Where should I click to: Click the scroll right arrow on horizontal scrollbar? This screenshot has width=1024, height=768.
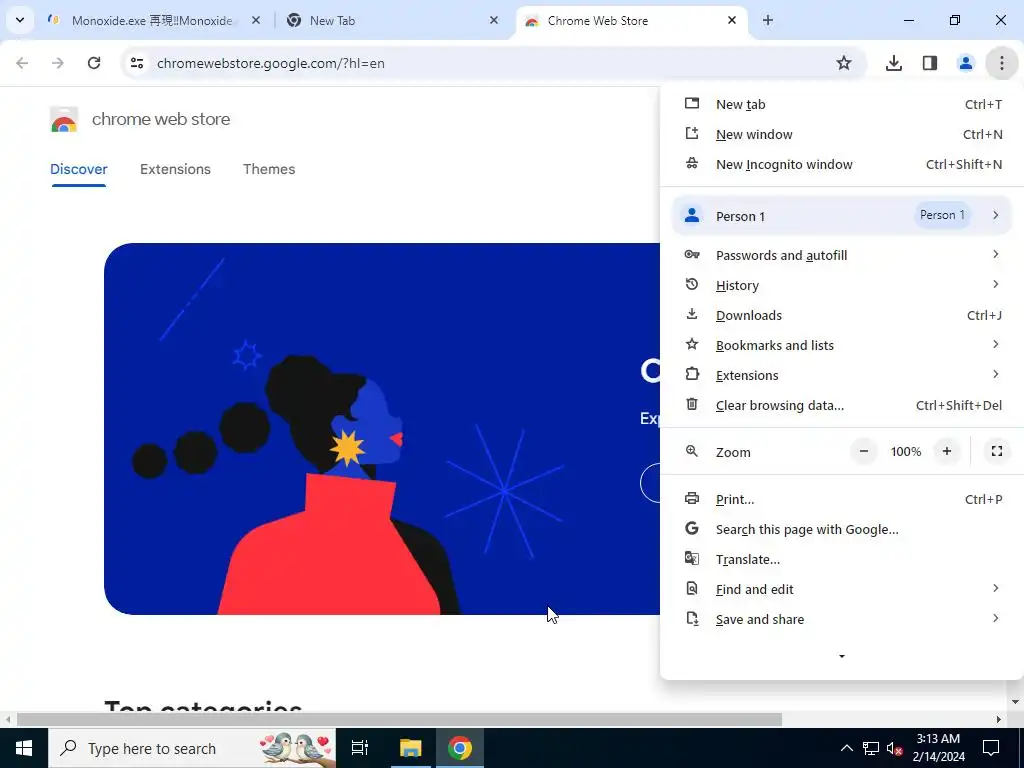[x=999, y=720]
